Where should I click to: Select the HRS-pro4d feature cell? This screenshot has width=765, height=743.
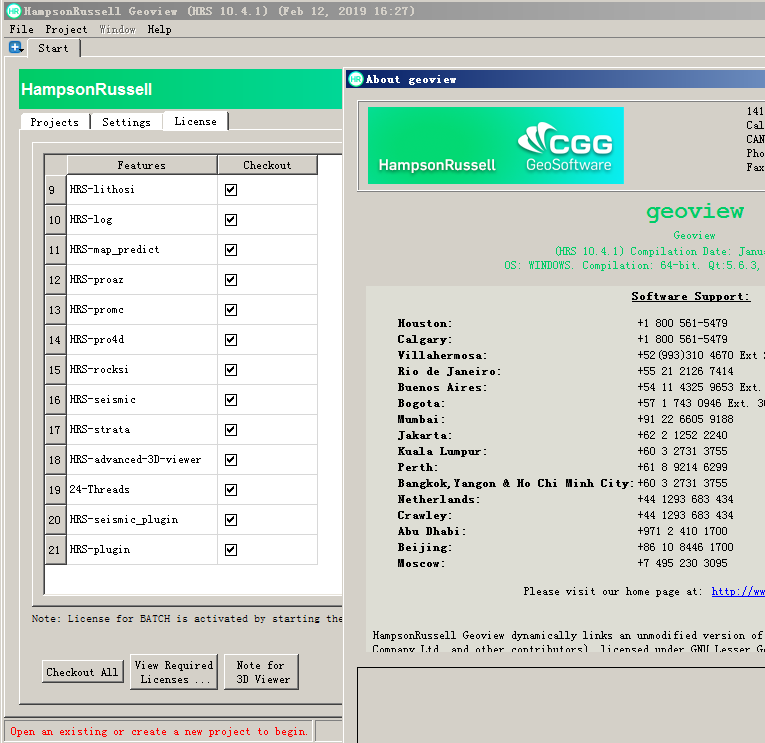pyautogui.click(x=141, y=340)
